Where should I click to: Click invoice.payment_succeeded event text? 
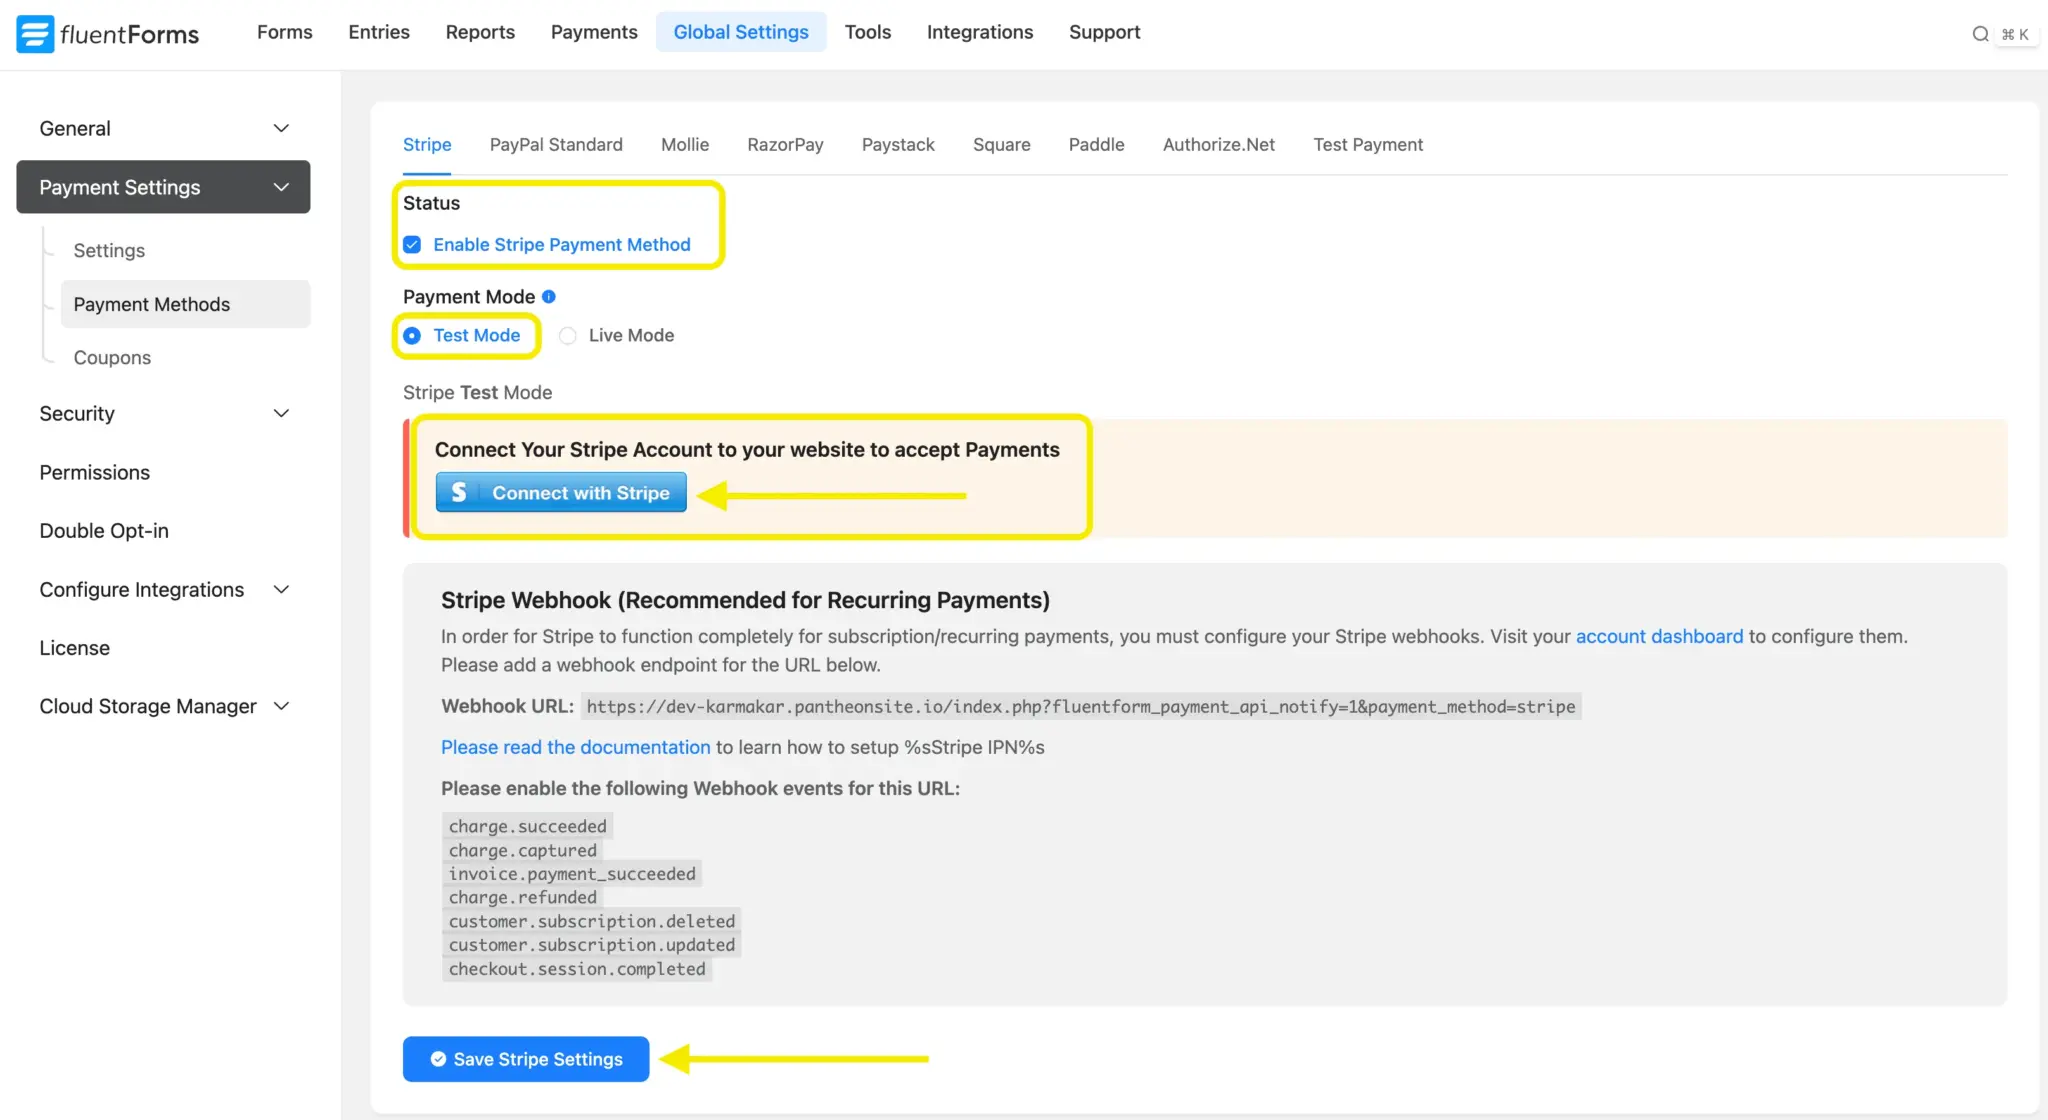(x=572, y=874)
